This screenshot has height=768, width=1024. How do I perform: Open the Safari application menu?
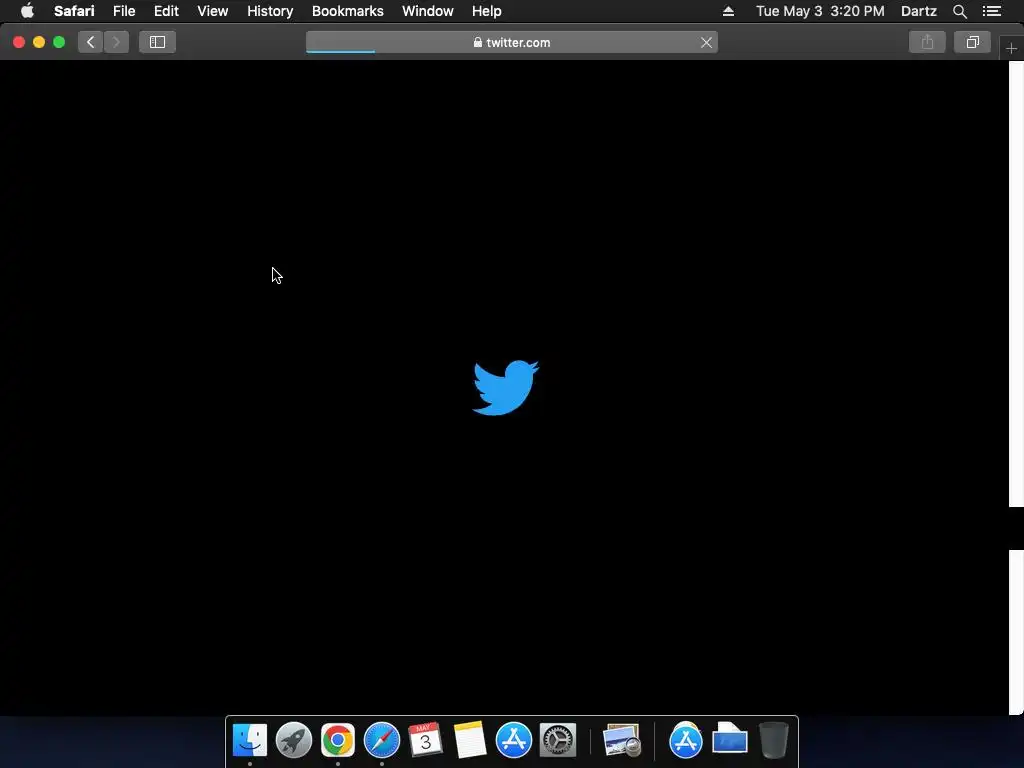tap(74, 11)
